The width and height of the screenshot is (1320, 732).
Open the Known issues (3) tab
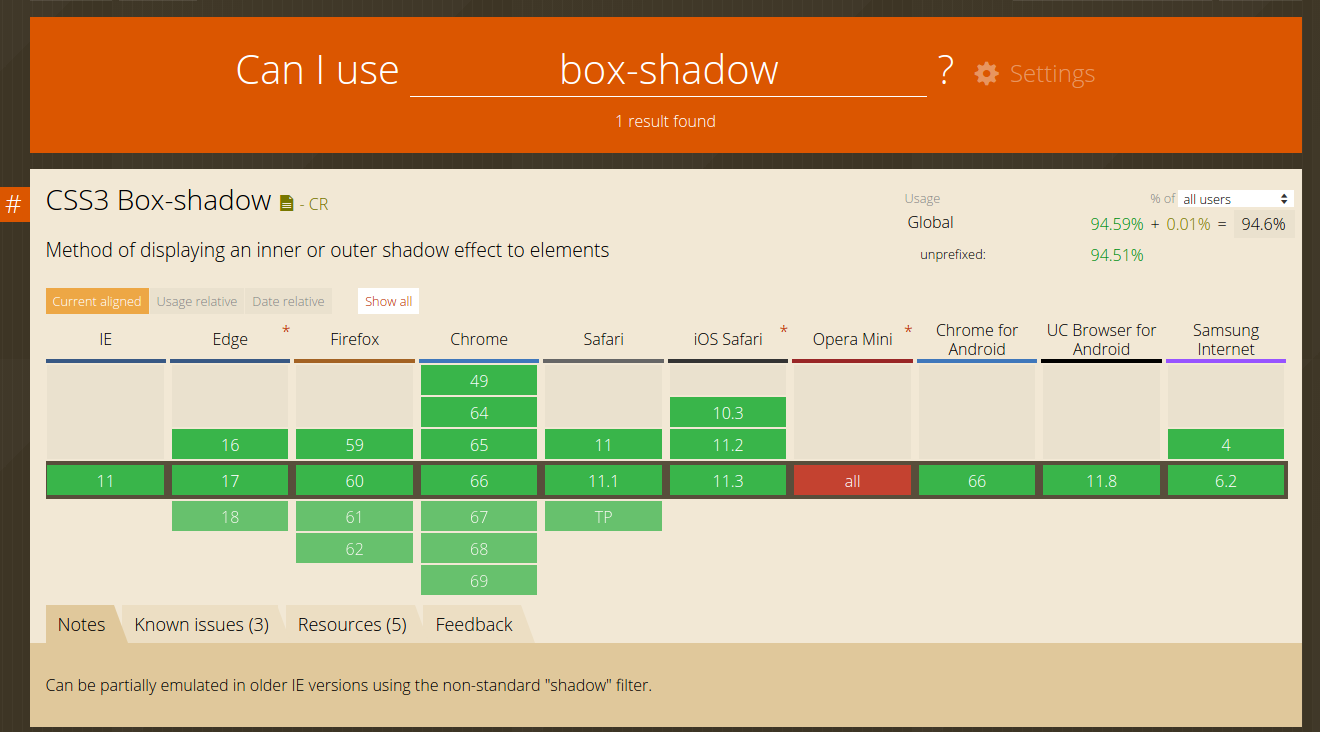pyautogui.click(x=202, y=624)
